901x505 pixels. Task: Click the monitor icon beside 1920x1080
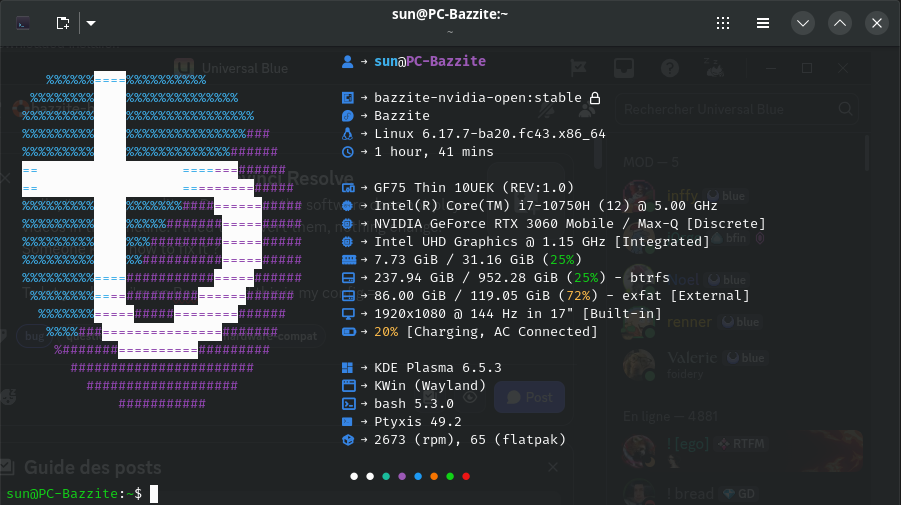348,314
